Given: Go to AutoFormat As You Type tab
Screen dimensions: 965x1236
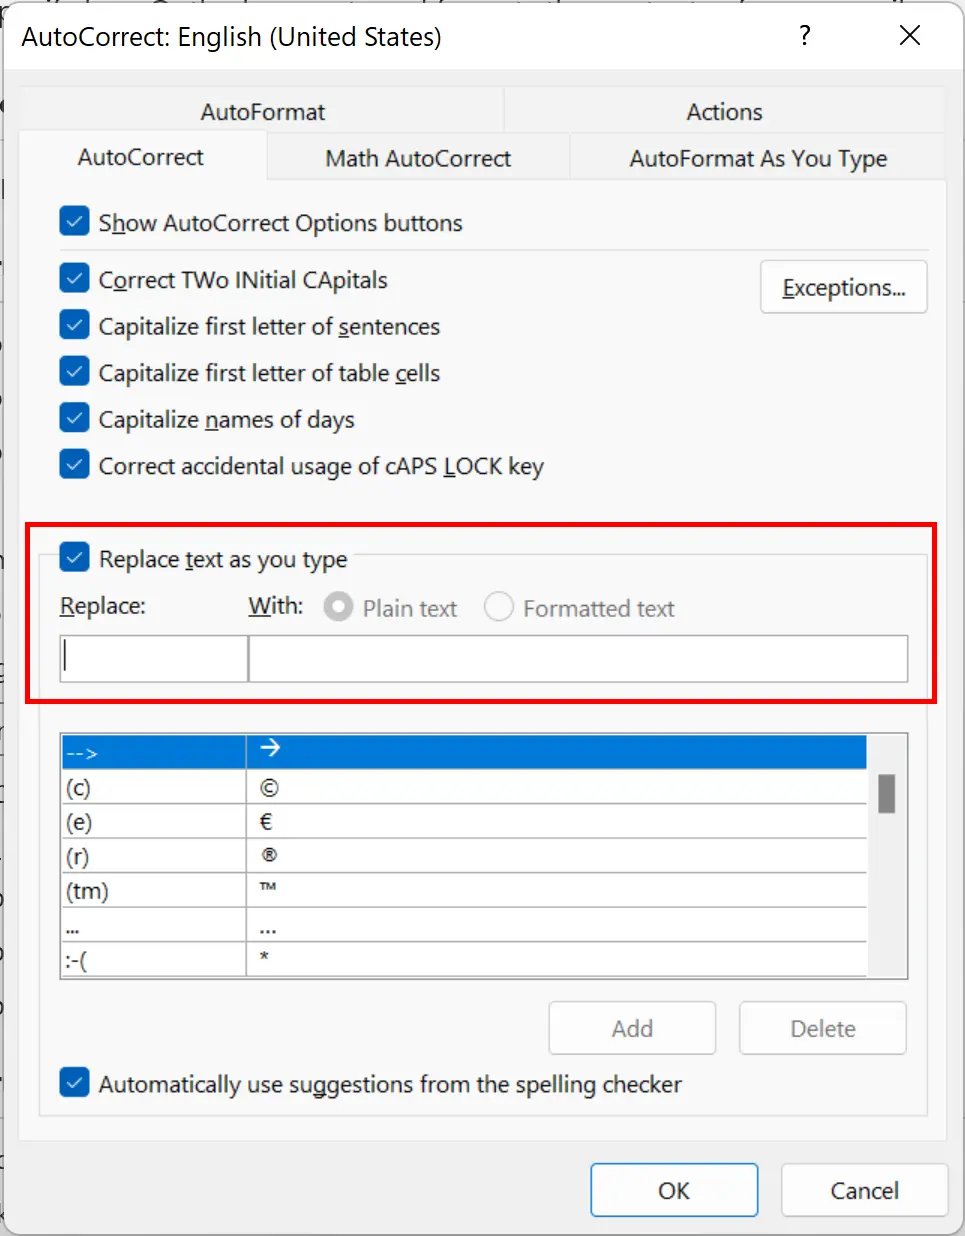Looking at the screenshot, I should pyautogui.click(x=757, y=158).
